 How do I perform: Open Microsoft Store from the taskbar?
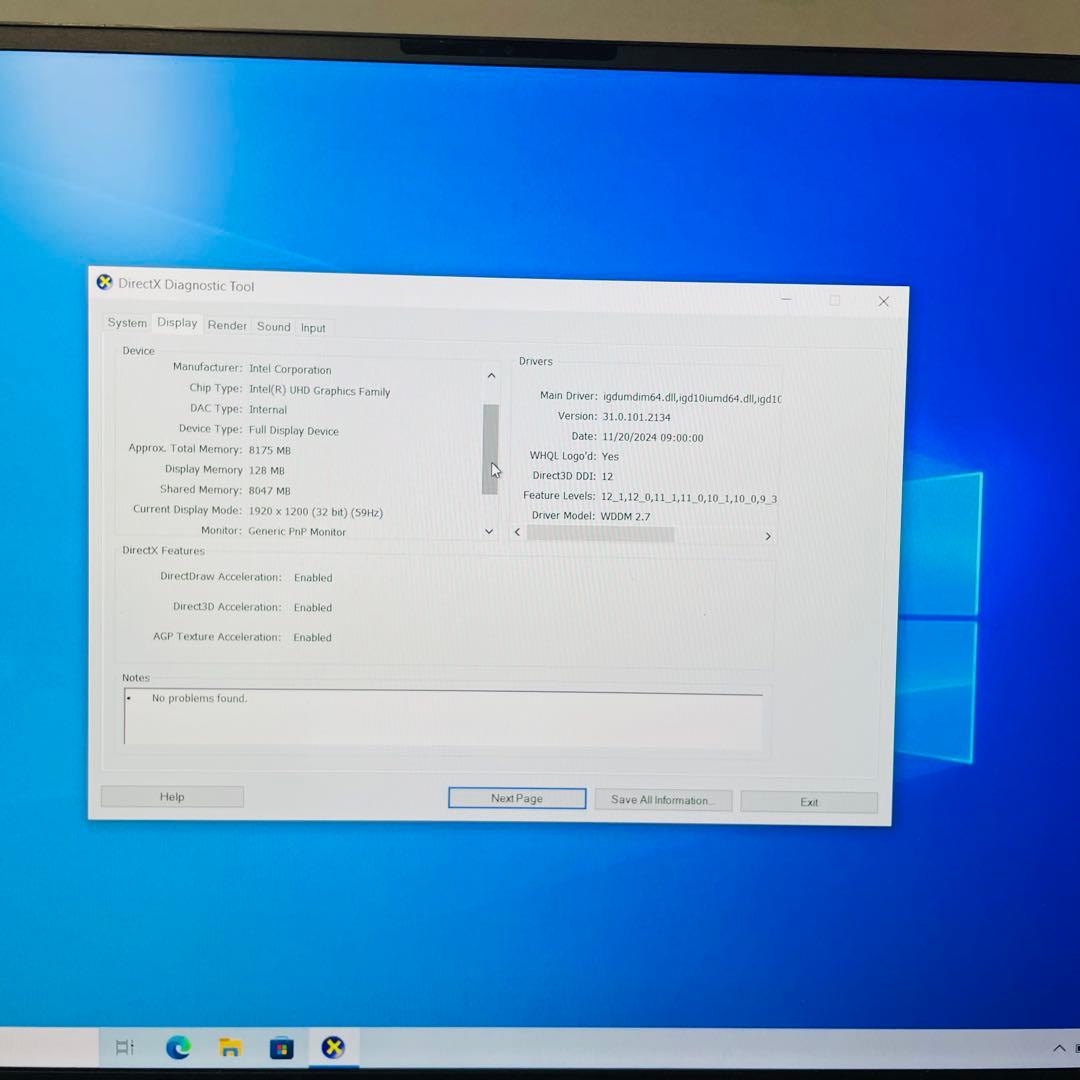pos(281,1048)
